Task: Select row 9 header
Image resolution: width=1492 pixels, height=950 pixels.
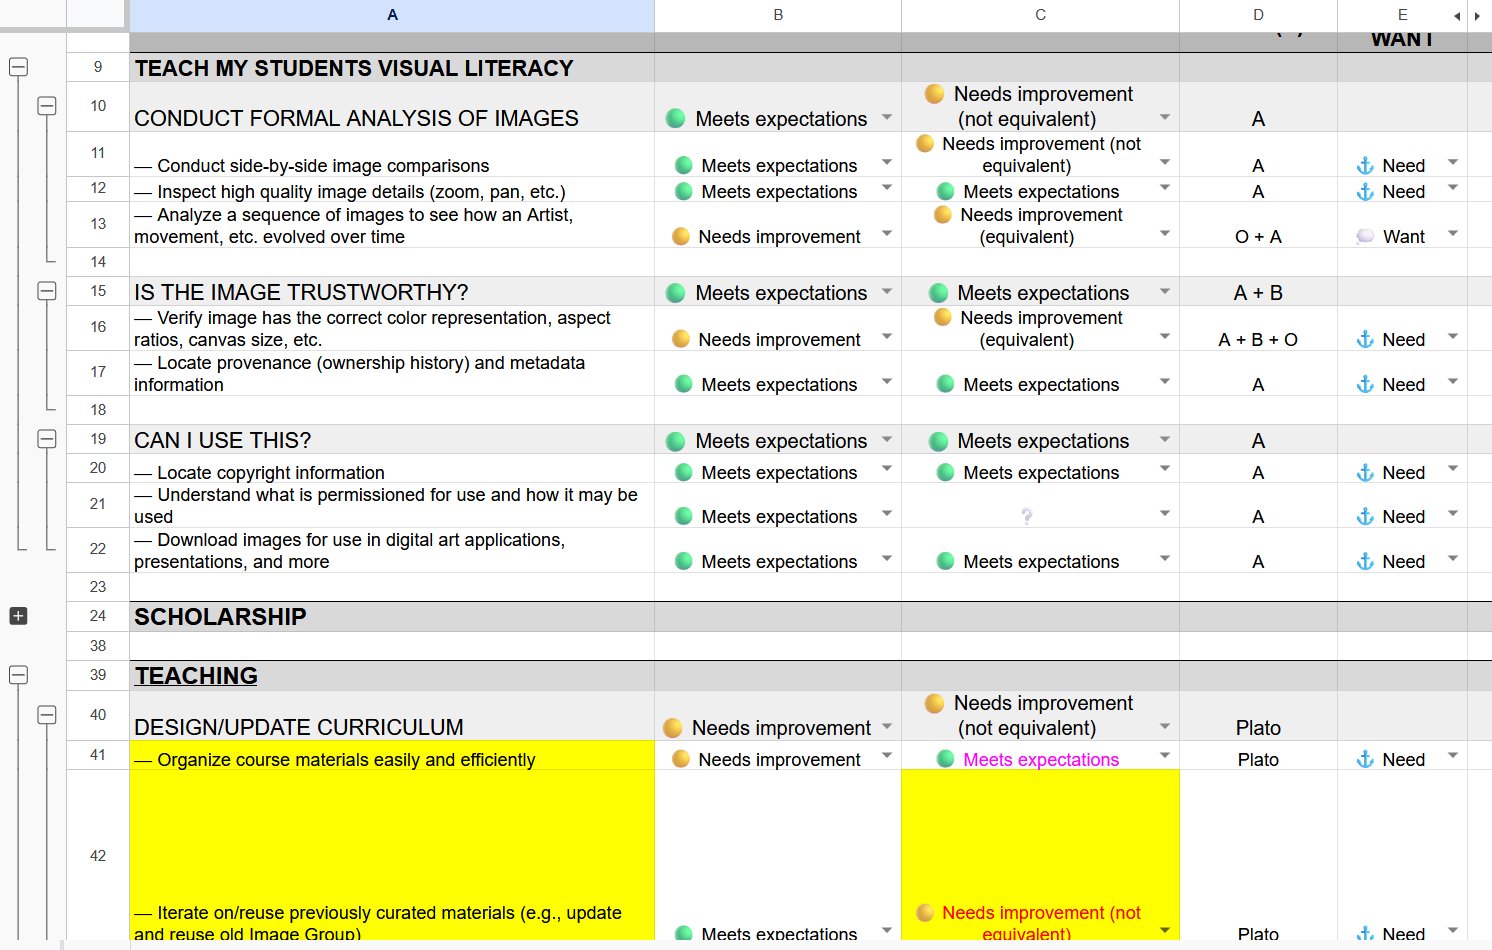Action: pyautogui.click(x=98, y=67)
